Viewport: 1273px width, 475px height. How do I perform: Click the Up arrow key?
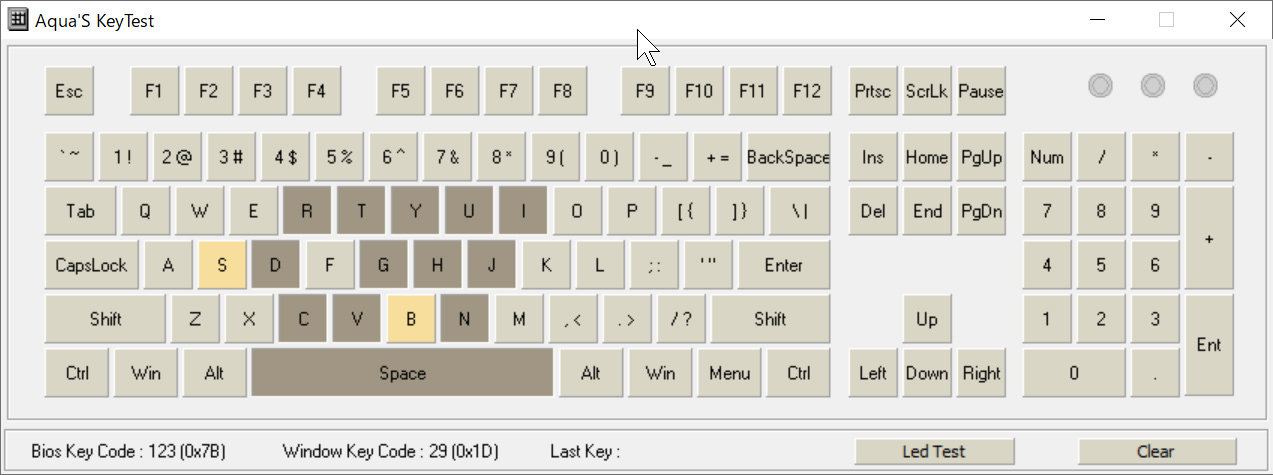(x=927, y=320)
